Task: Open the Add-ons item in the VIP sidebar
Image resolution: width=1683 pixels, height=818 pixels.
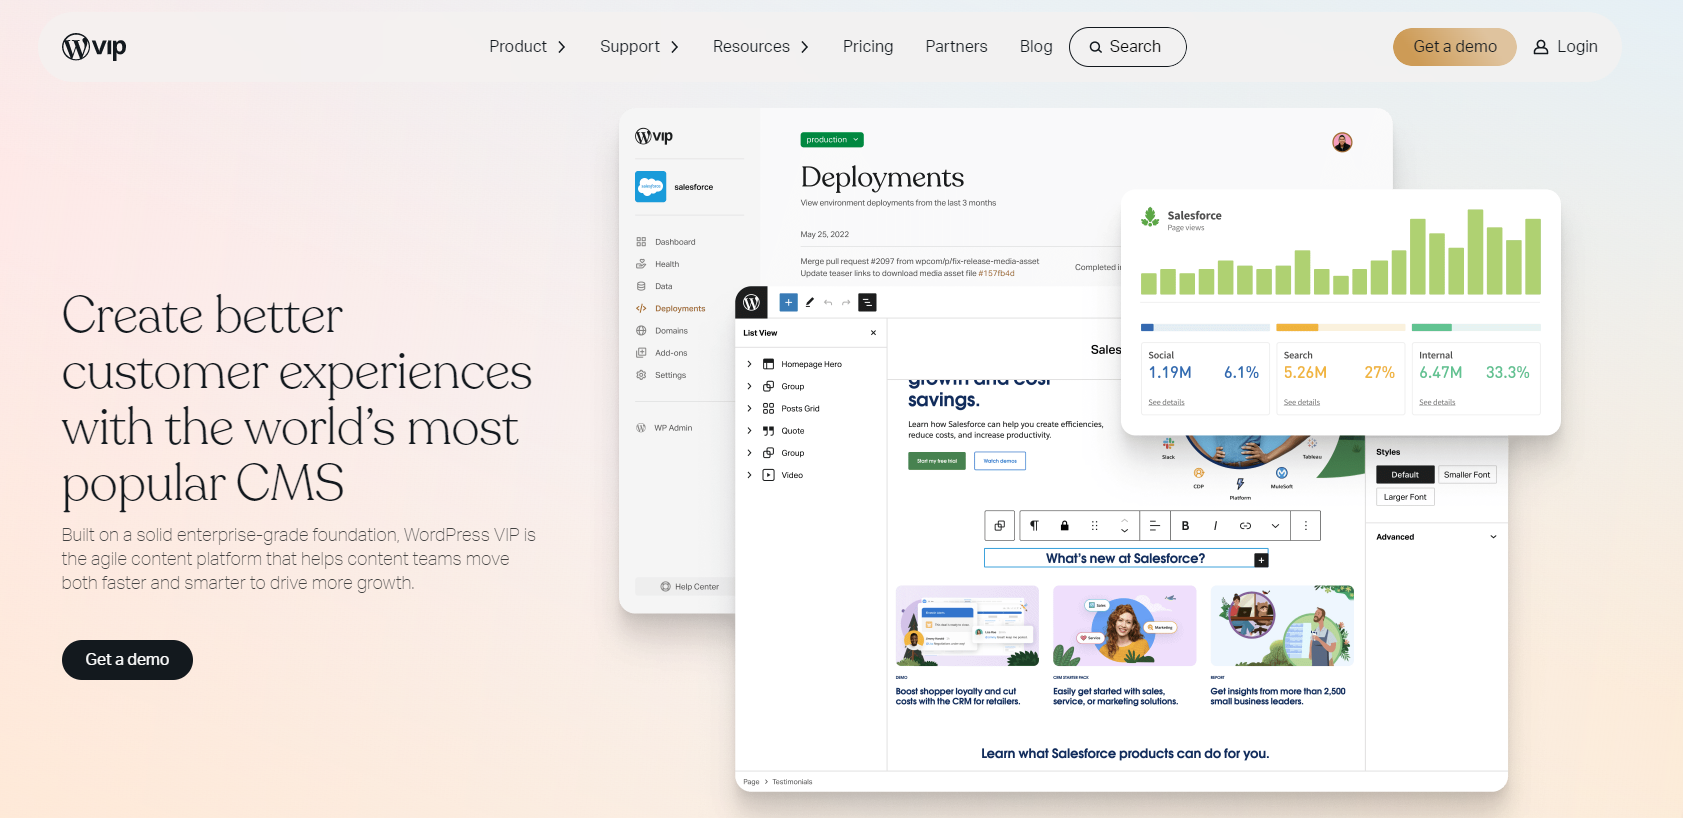Action: click(x=662, y=353)
